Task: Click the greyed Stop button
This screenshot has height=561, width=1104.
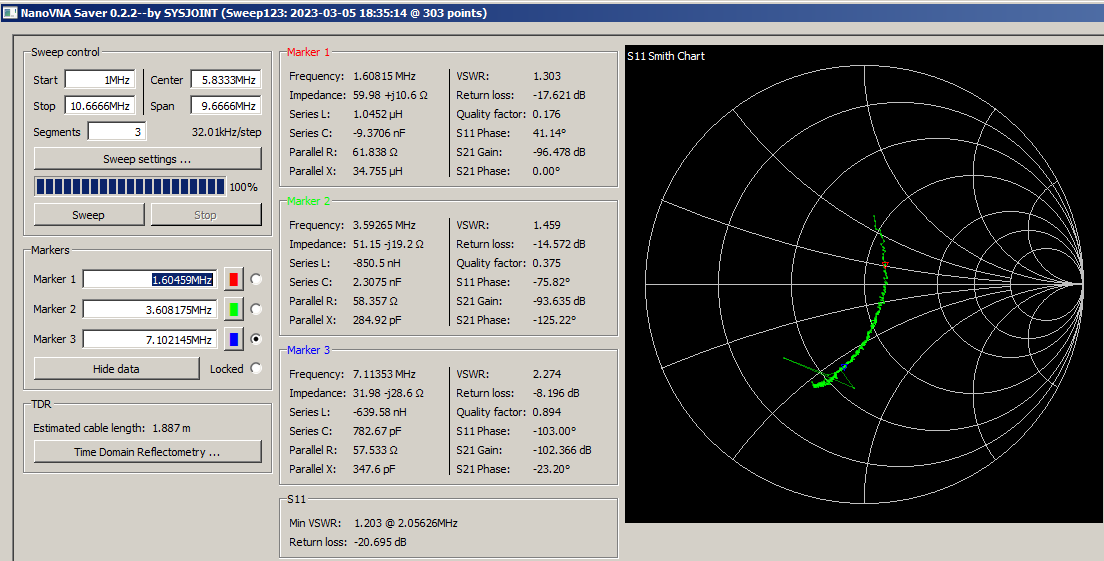Action: click(x=206, y=215)
